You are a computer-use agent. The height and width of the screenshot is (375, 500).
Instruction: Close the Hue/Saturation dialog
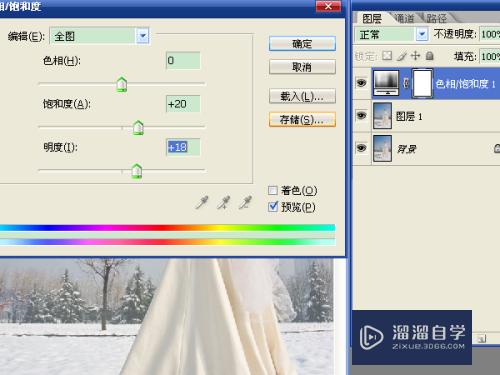(x=328, y=6)
